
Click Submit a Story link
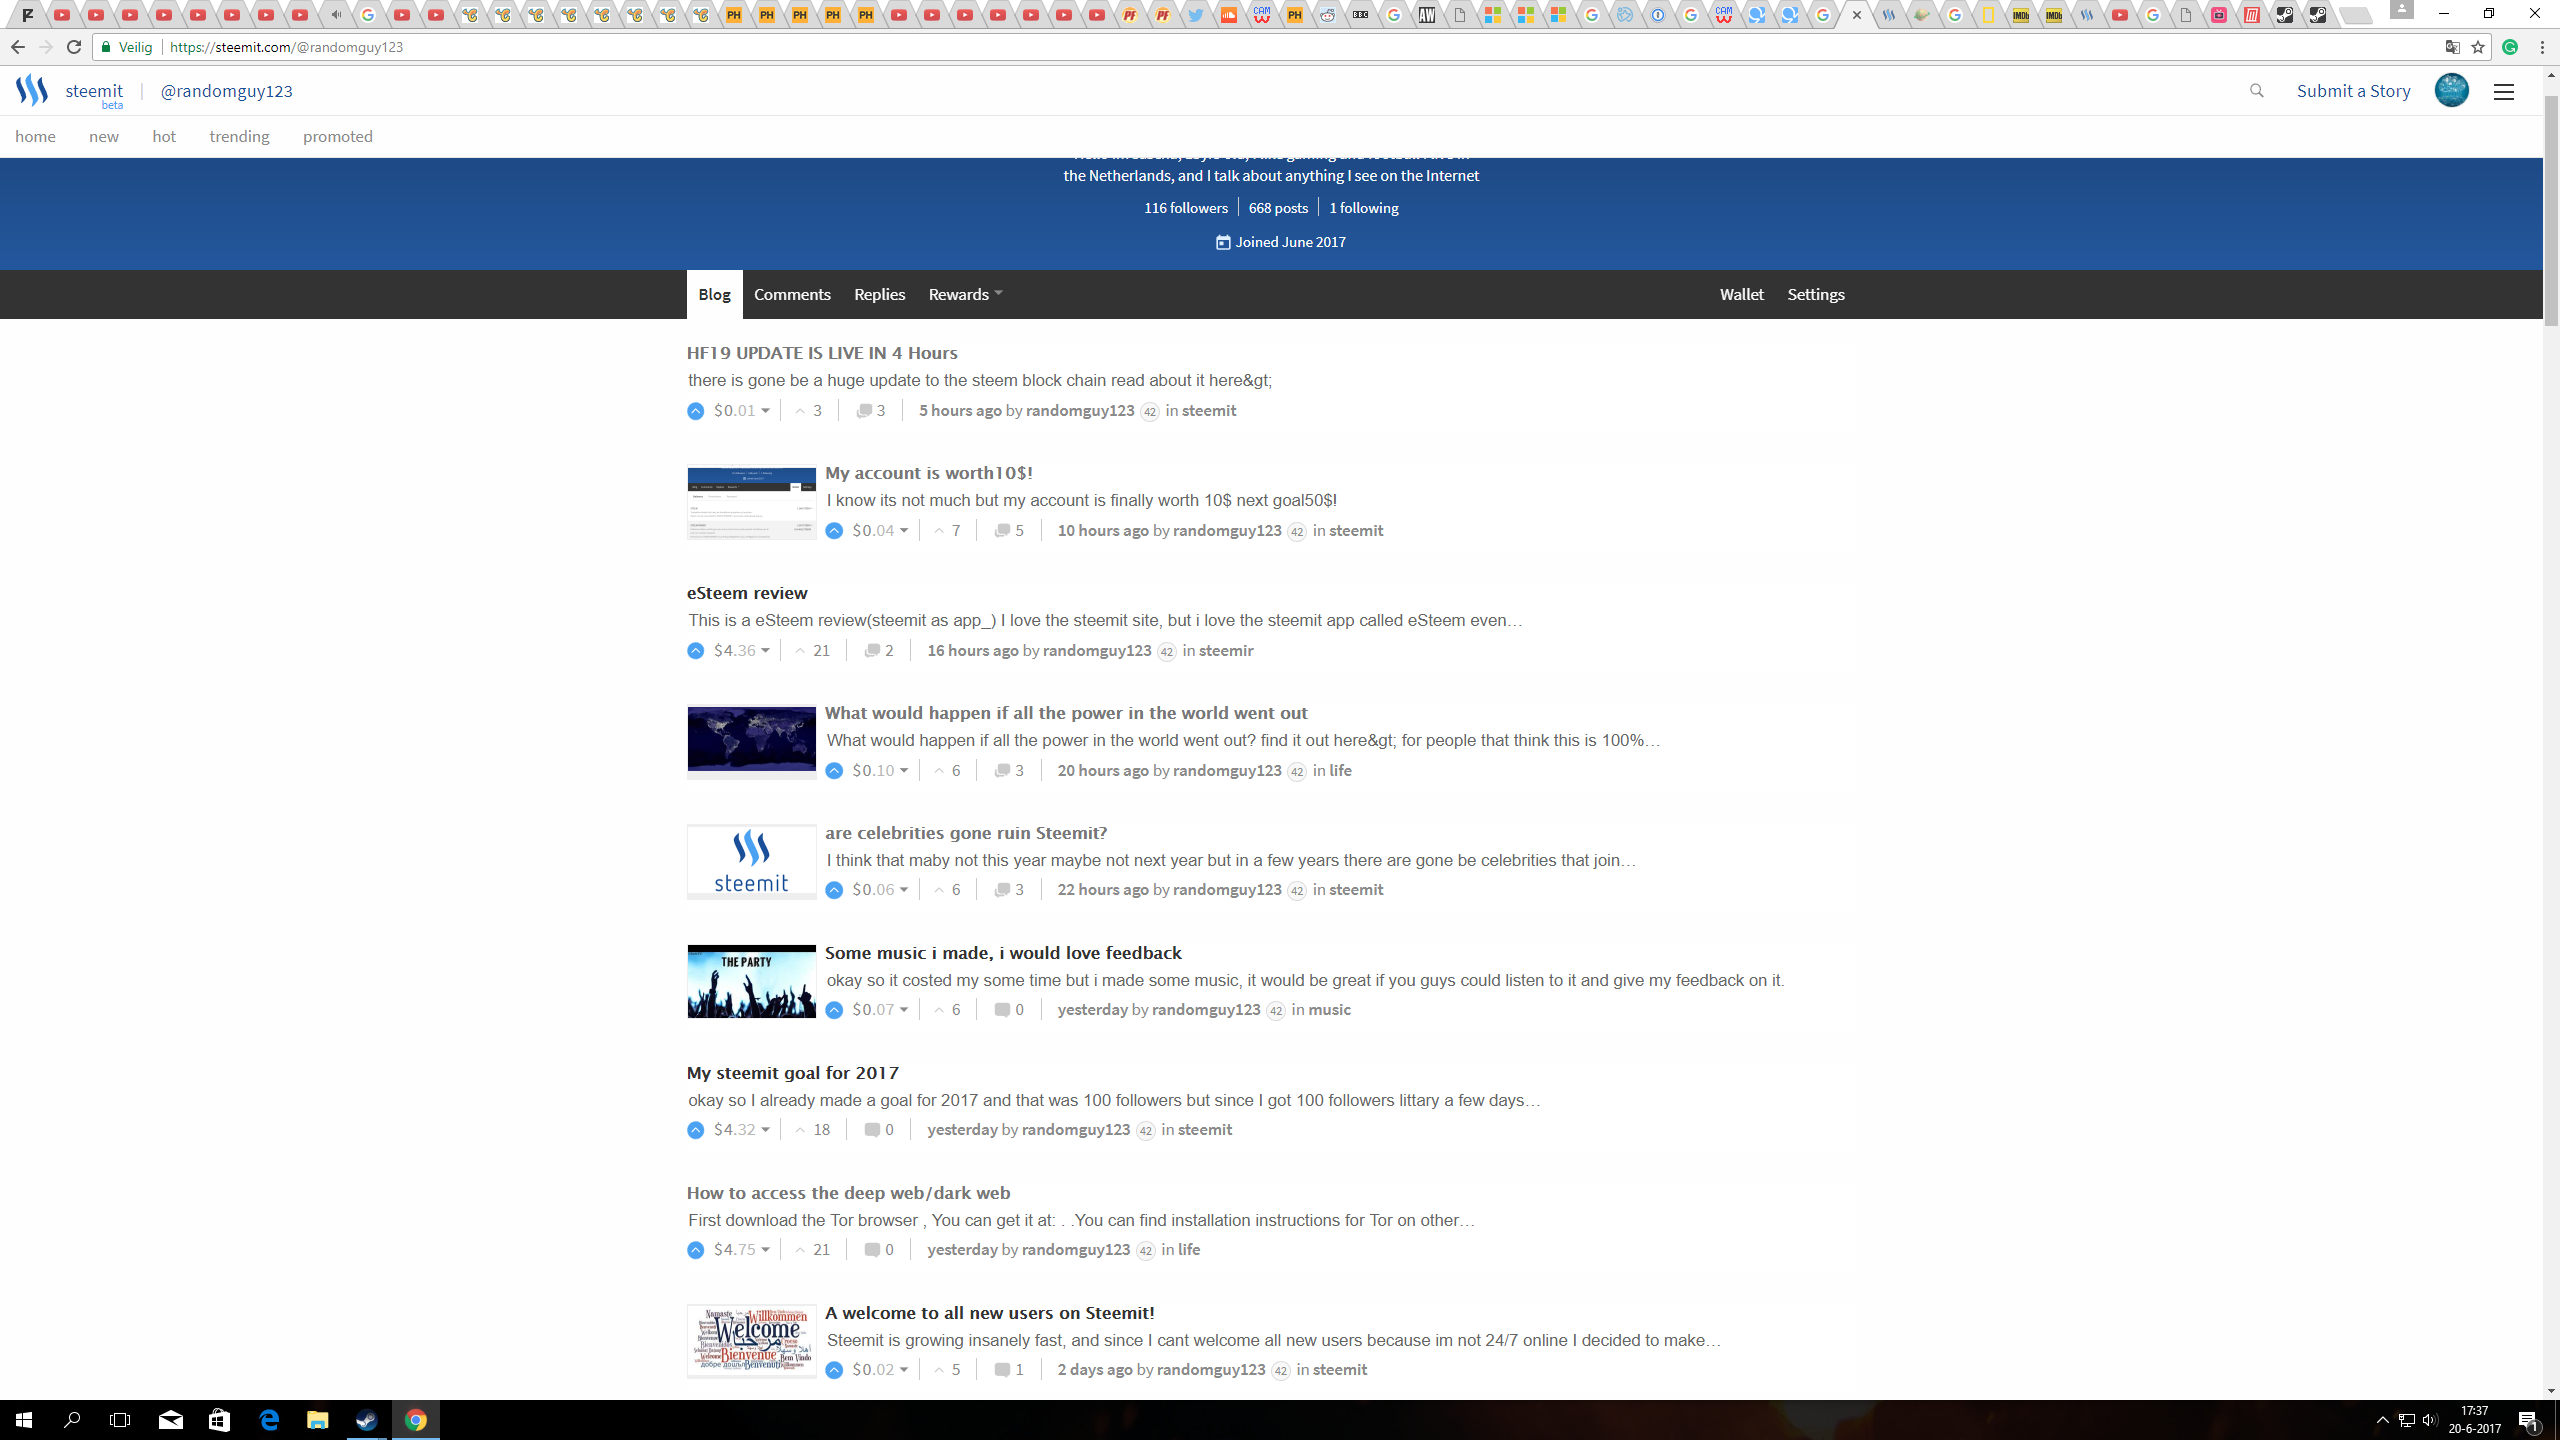coord(2353,91)
